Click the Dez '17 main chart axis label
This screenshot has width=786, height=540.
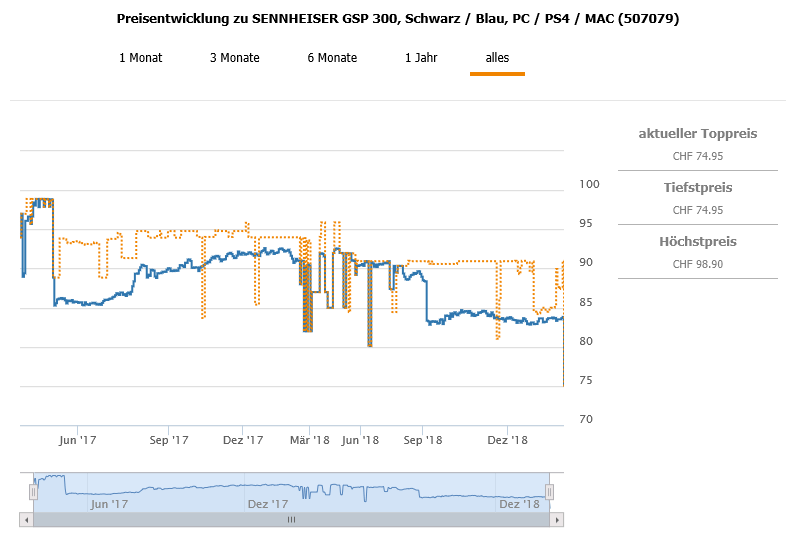point(243,440)
